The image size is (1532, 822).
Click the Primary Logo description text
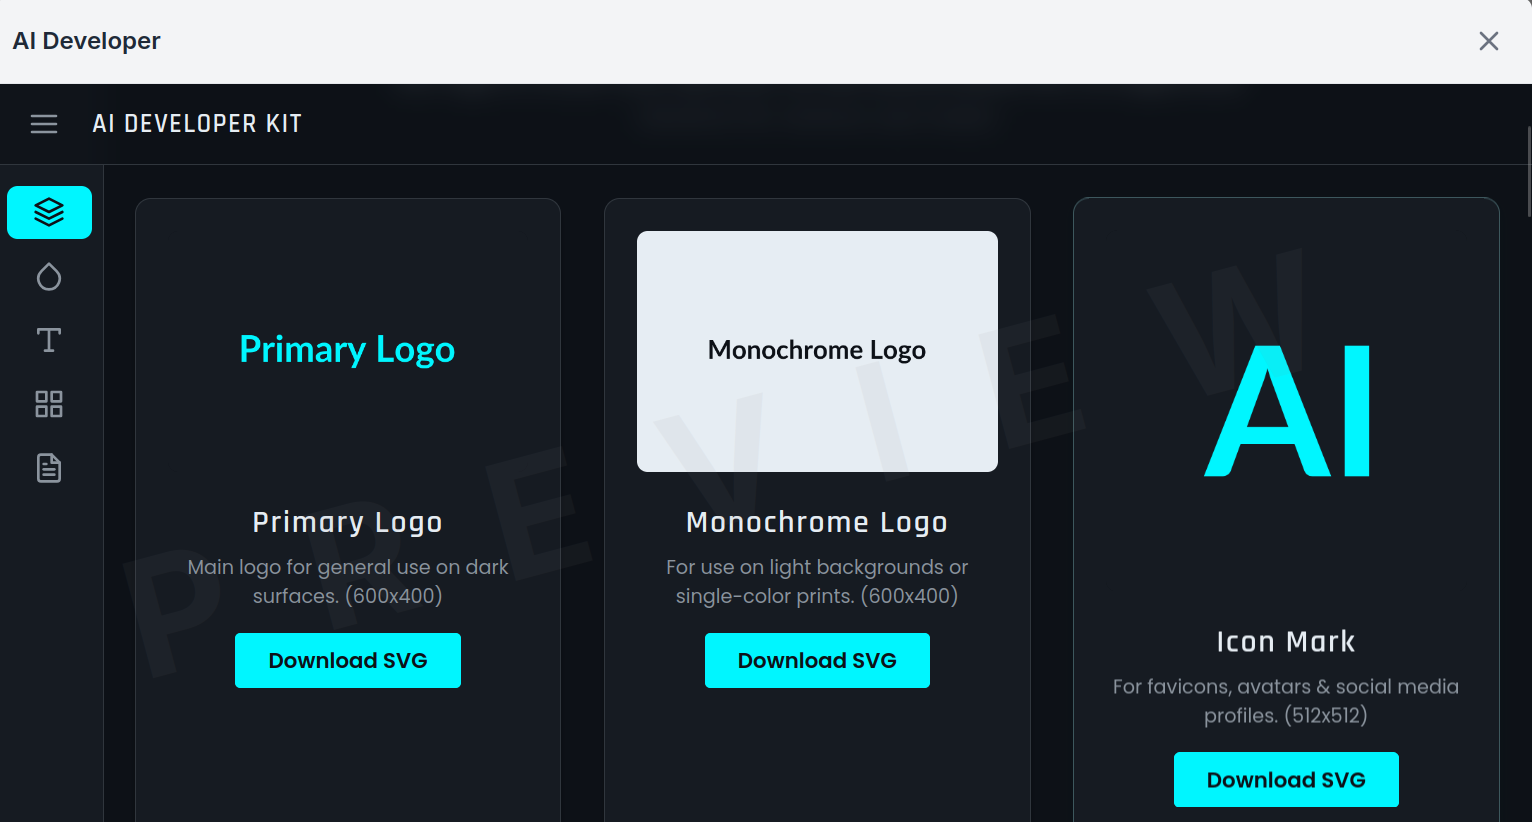[347, 581]
